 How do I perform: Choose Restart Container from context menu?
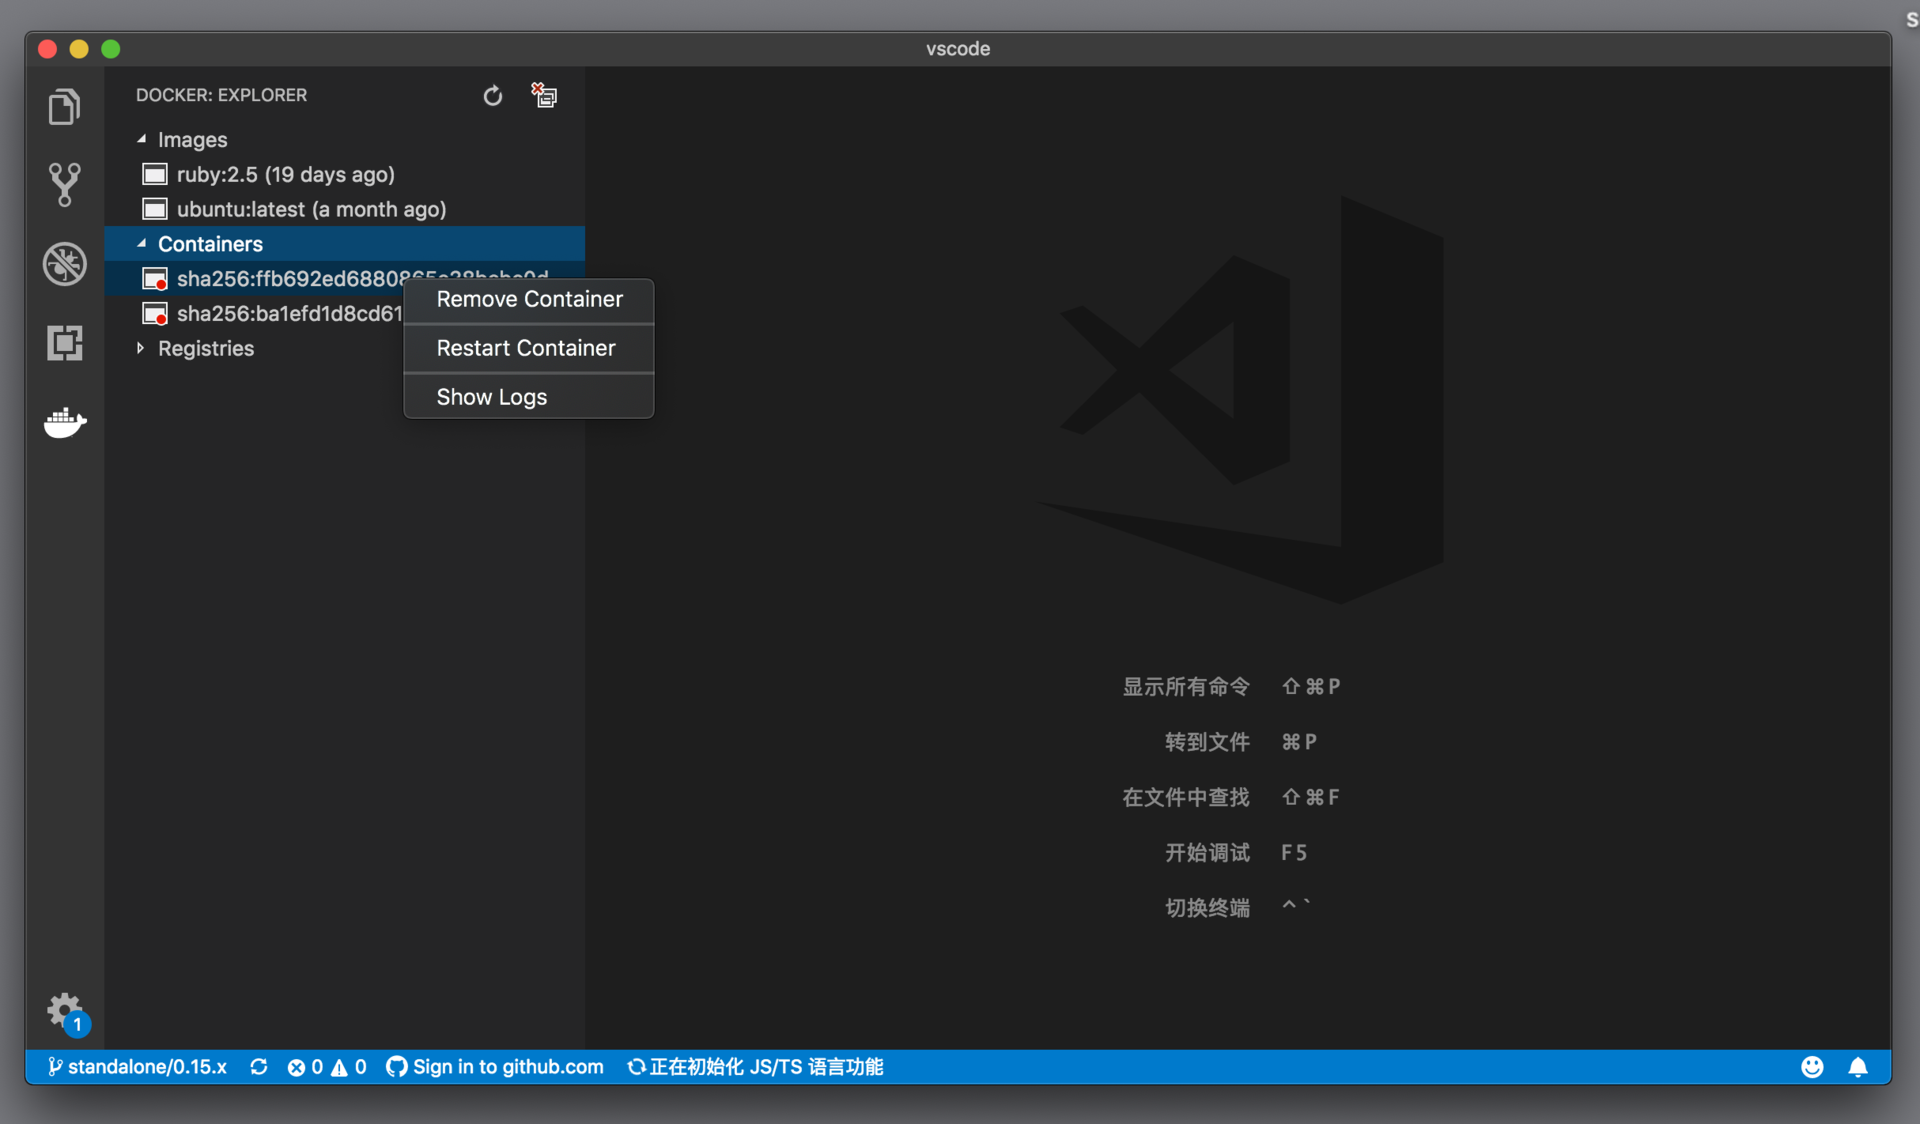(x=525, y=348)
